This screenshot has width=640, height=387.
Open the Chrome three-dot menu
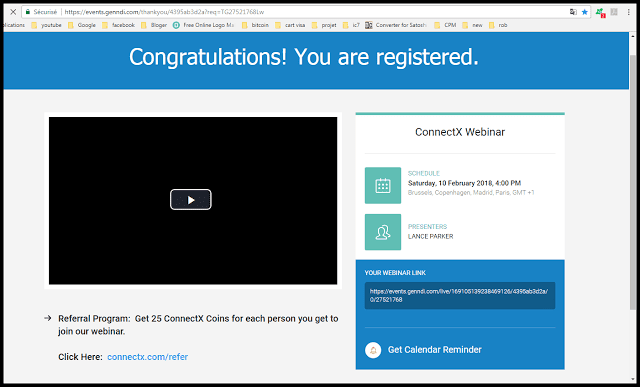tap(629, 12)
